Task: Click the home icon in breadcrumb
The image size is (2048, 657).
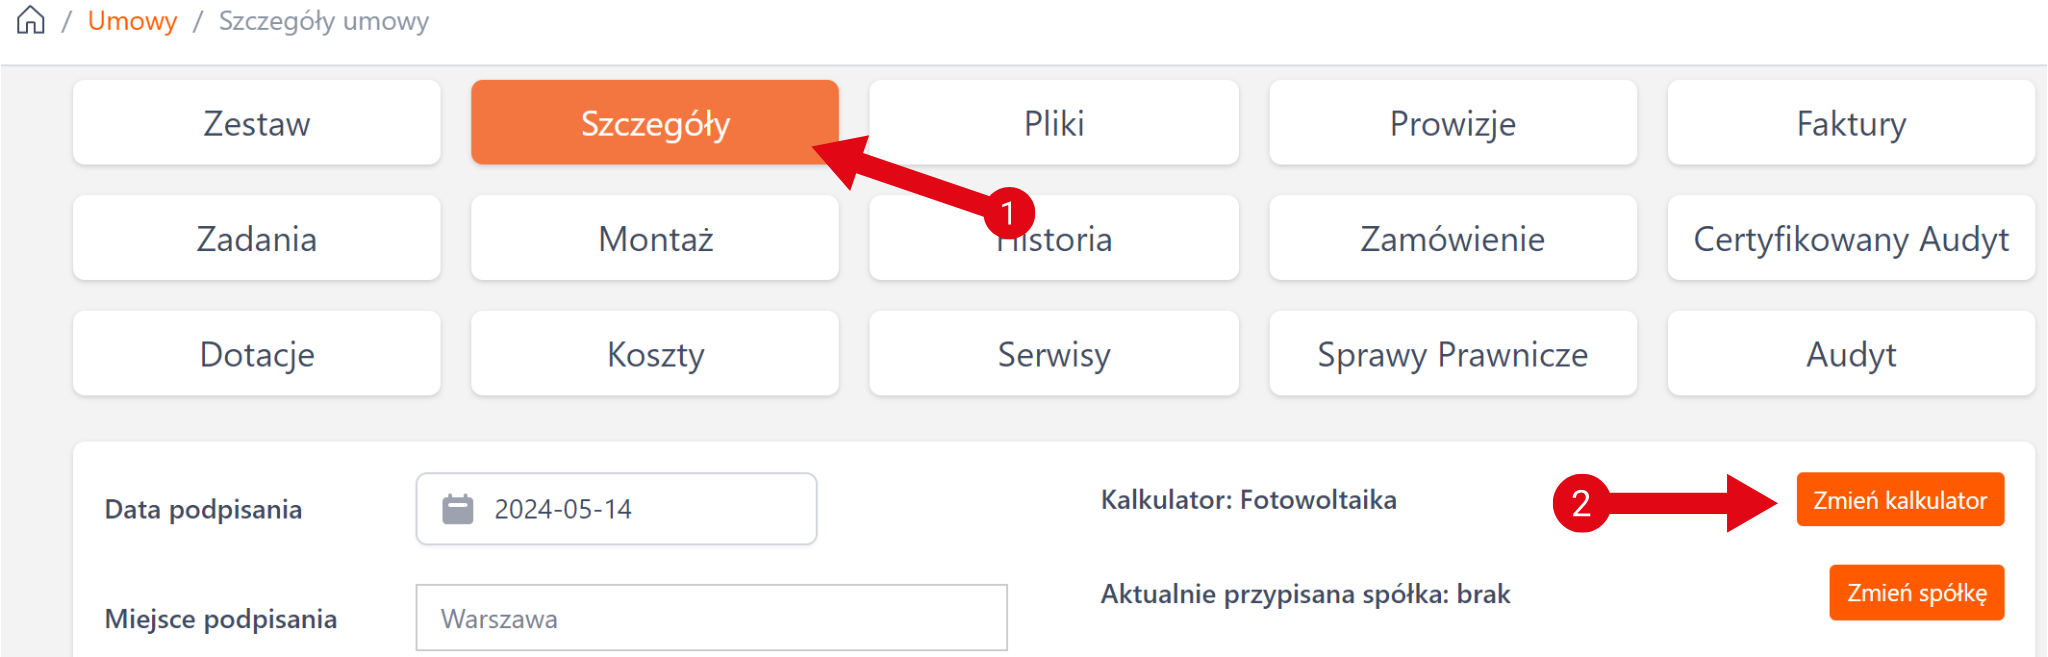Action: point(31,20)
